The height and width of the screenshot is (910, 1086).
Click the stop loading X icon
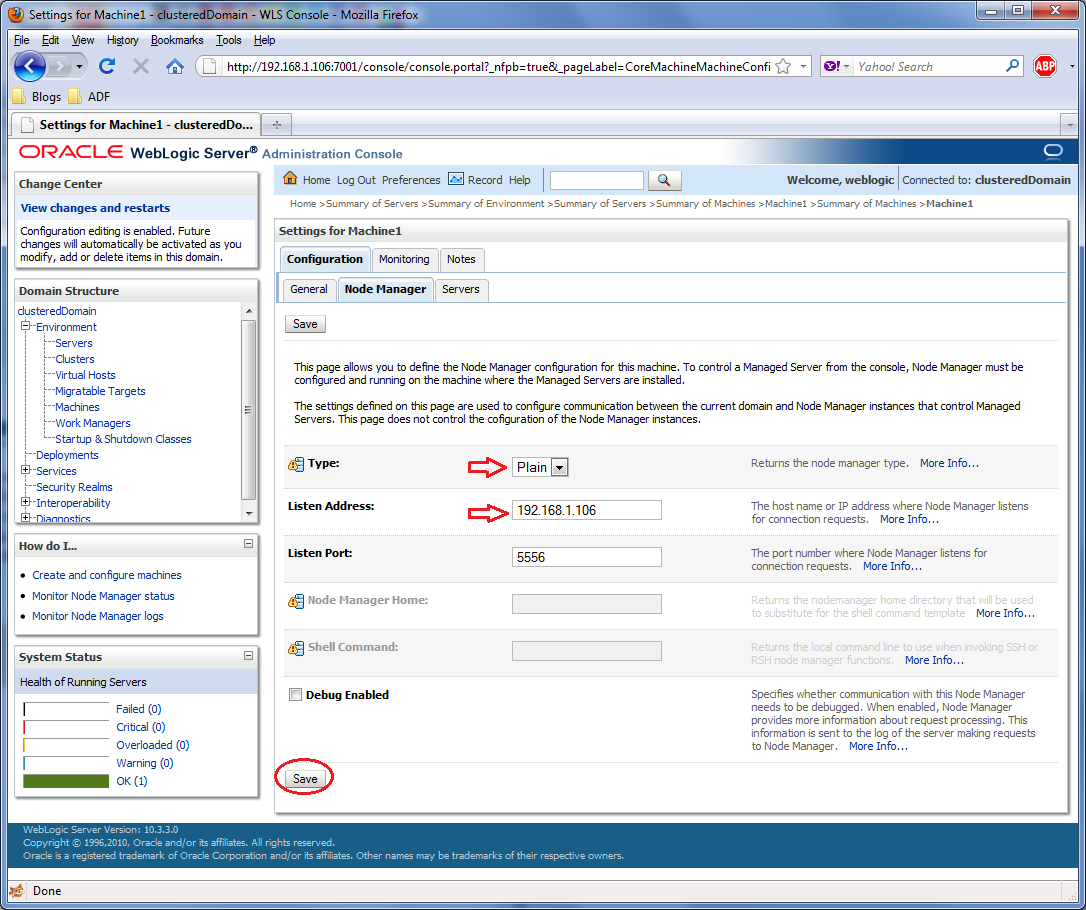pos(141,66)
